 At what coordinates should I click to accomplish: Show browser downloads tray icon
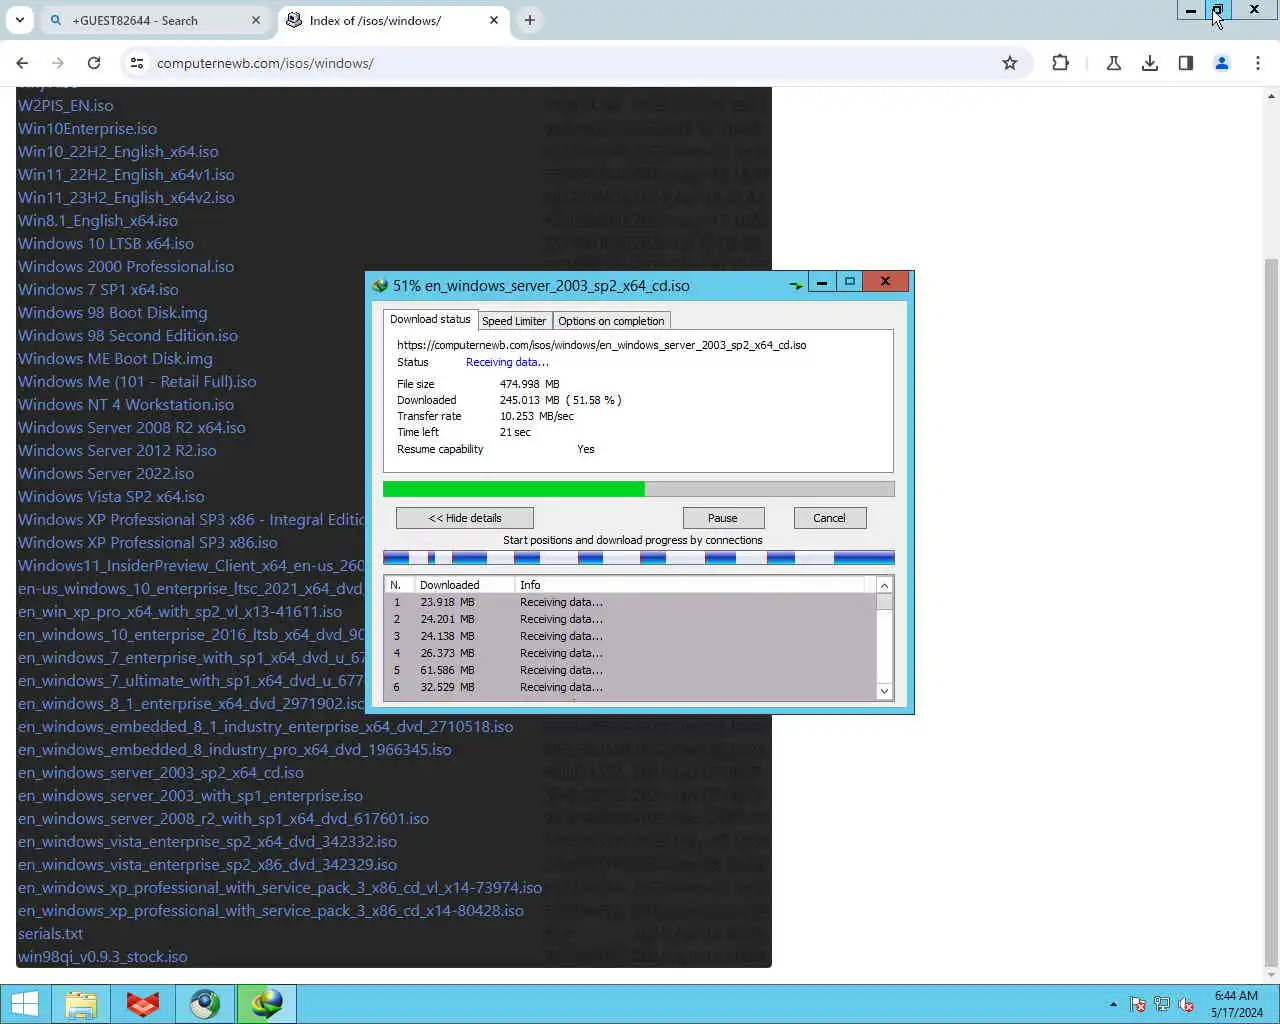tap(1150, 63)
